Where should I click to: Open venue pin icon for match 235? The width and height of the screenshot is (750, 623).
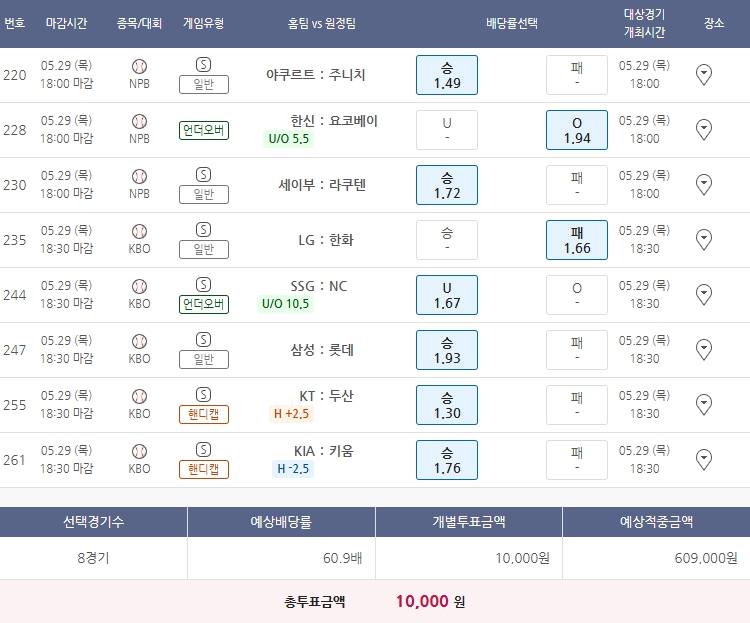(x=703, y=239)
